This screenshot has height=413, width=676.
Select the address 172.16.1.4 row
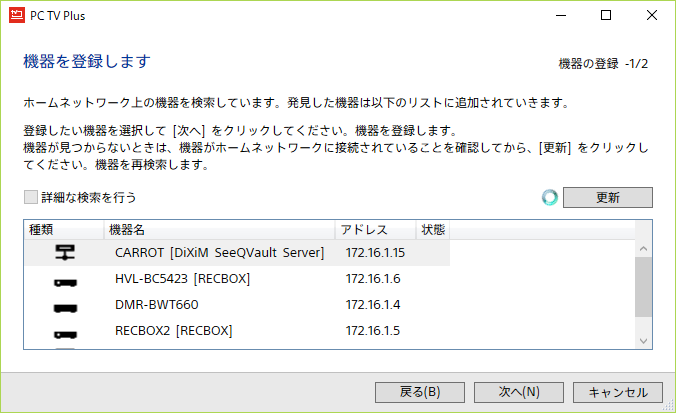pyautogui.click(x=373, y=305)
